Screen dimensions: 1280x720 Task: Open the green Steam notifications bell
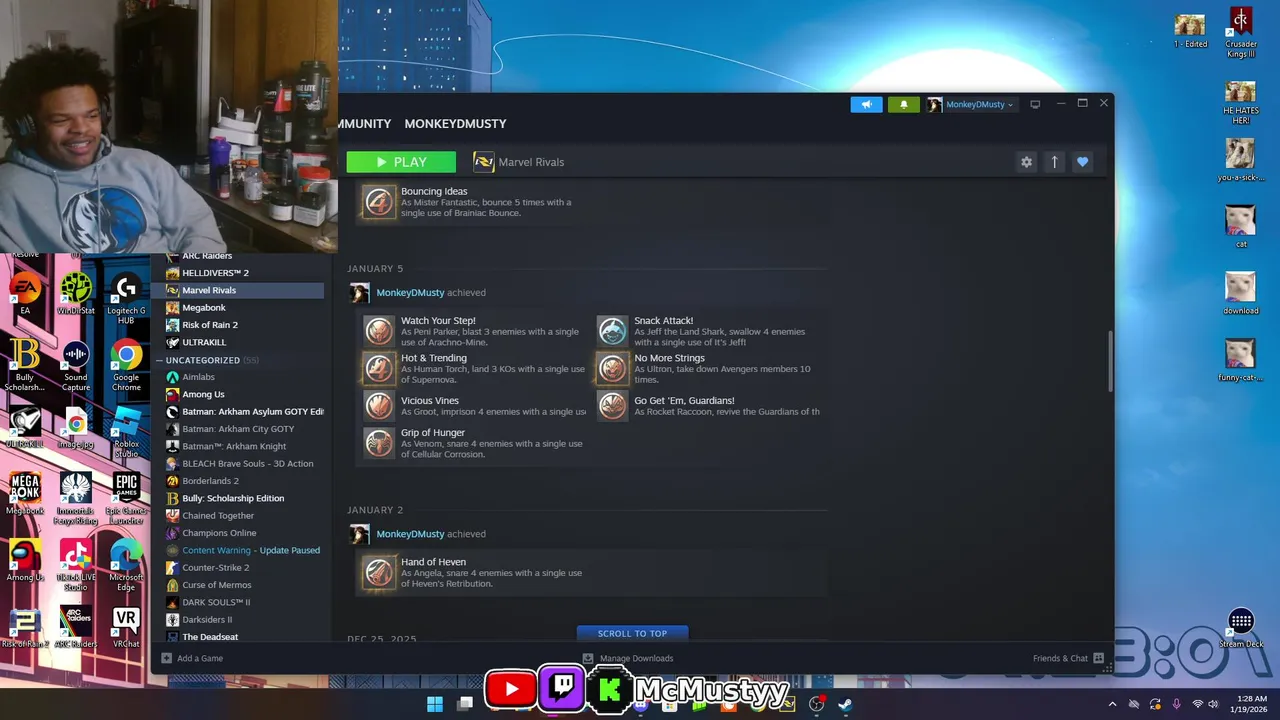pyautogui.click(x=903, y=104)
